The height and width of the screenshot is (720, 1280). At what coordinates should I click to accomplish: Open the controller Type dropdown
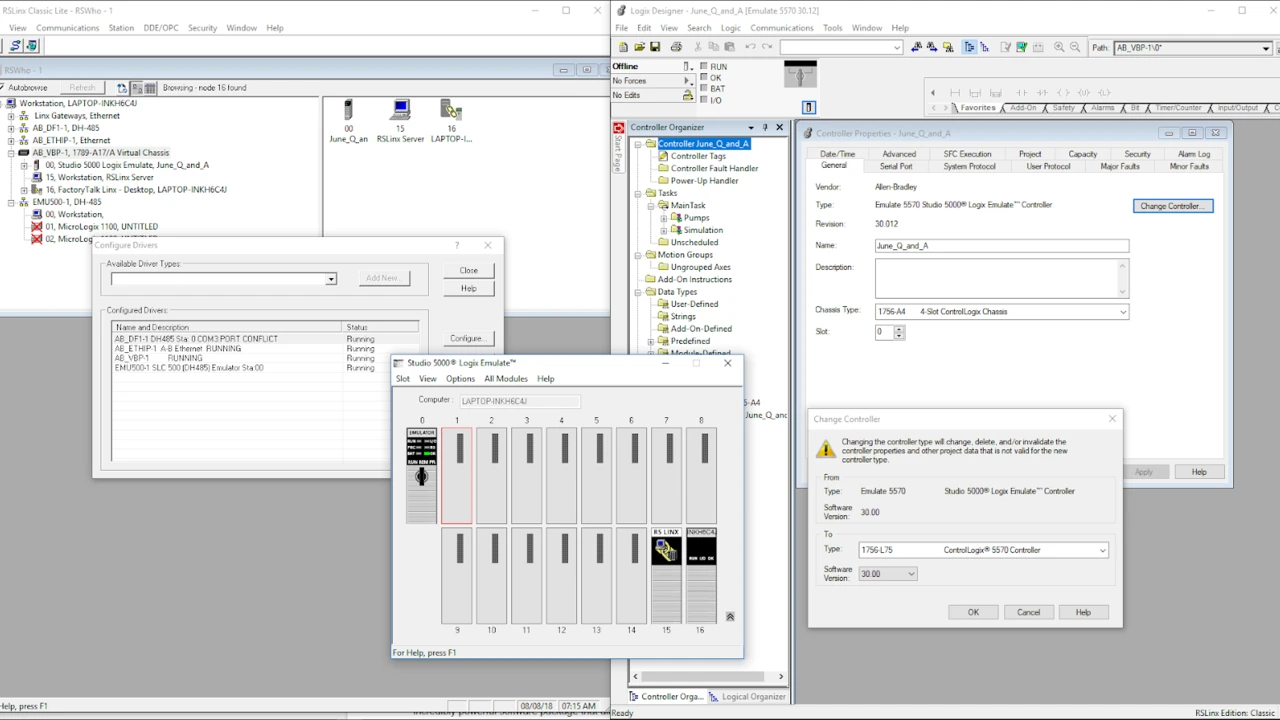(x=1102, y=550)
